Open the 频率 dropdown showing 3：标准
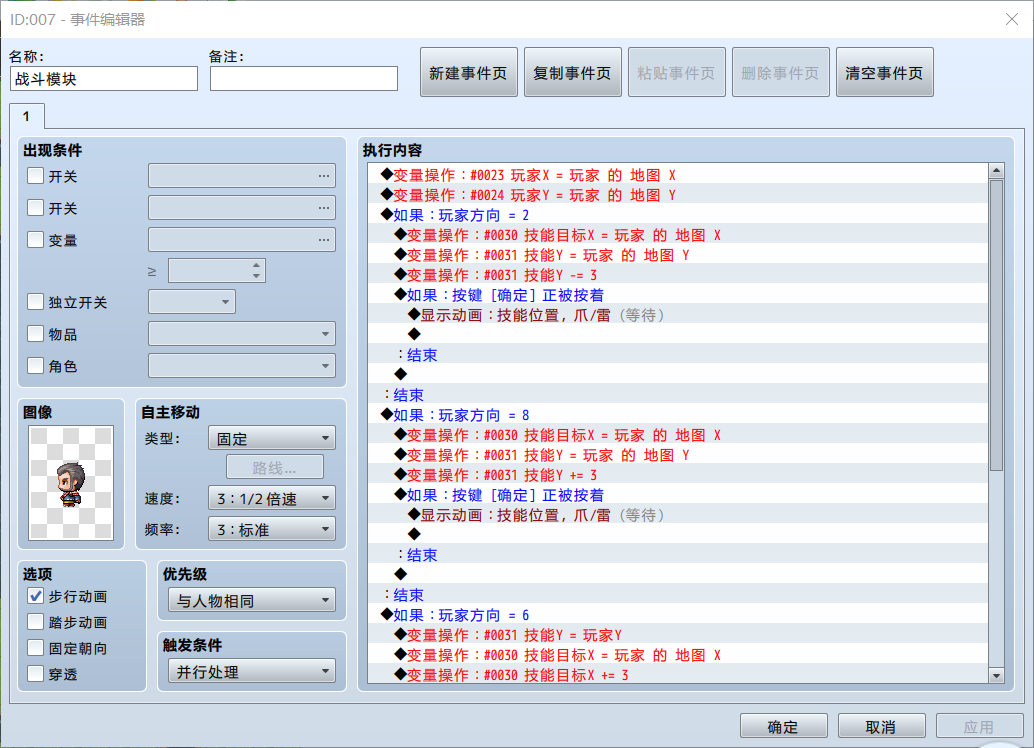This screenshot has height=748, width=1034. coord(272,529)
